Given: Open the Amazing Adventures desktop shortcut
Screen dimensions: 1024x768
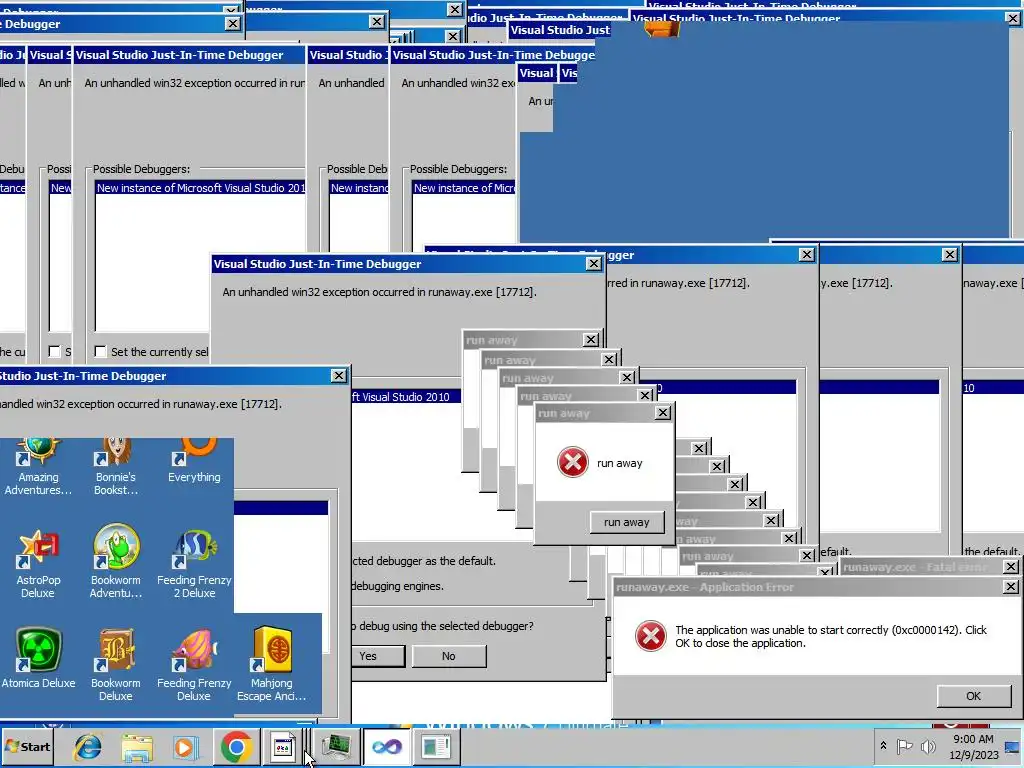Looking at the screenshot, I should (38, 468).
